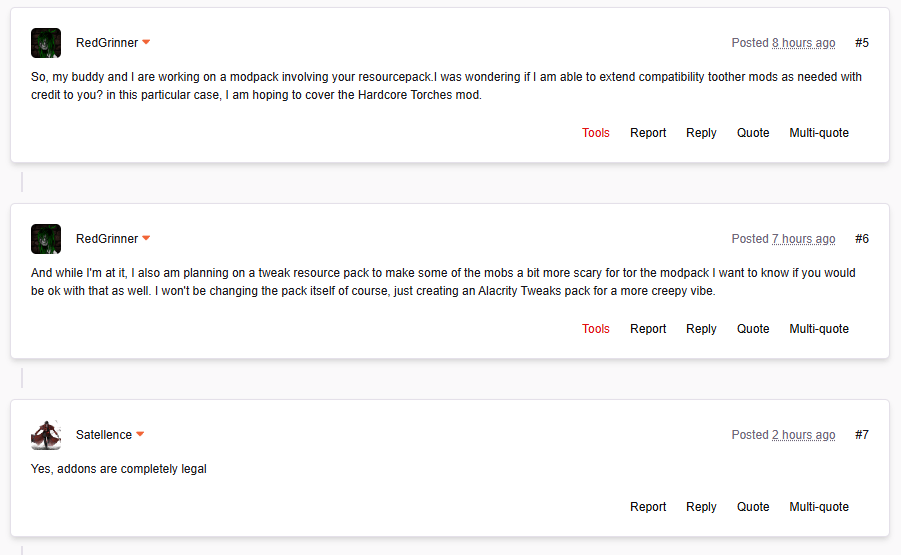Report post #5

tap(648, 133)
